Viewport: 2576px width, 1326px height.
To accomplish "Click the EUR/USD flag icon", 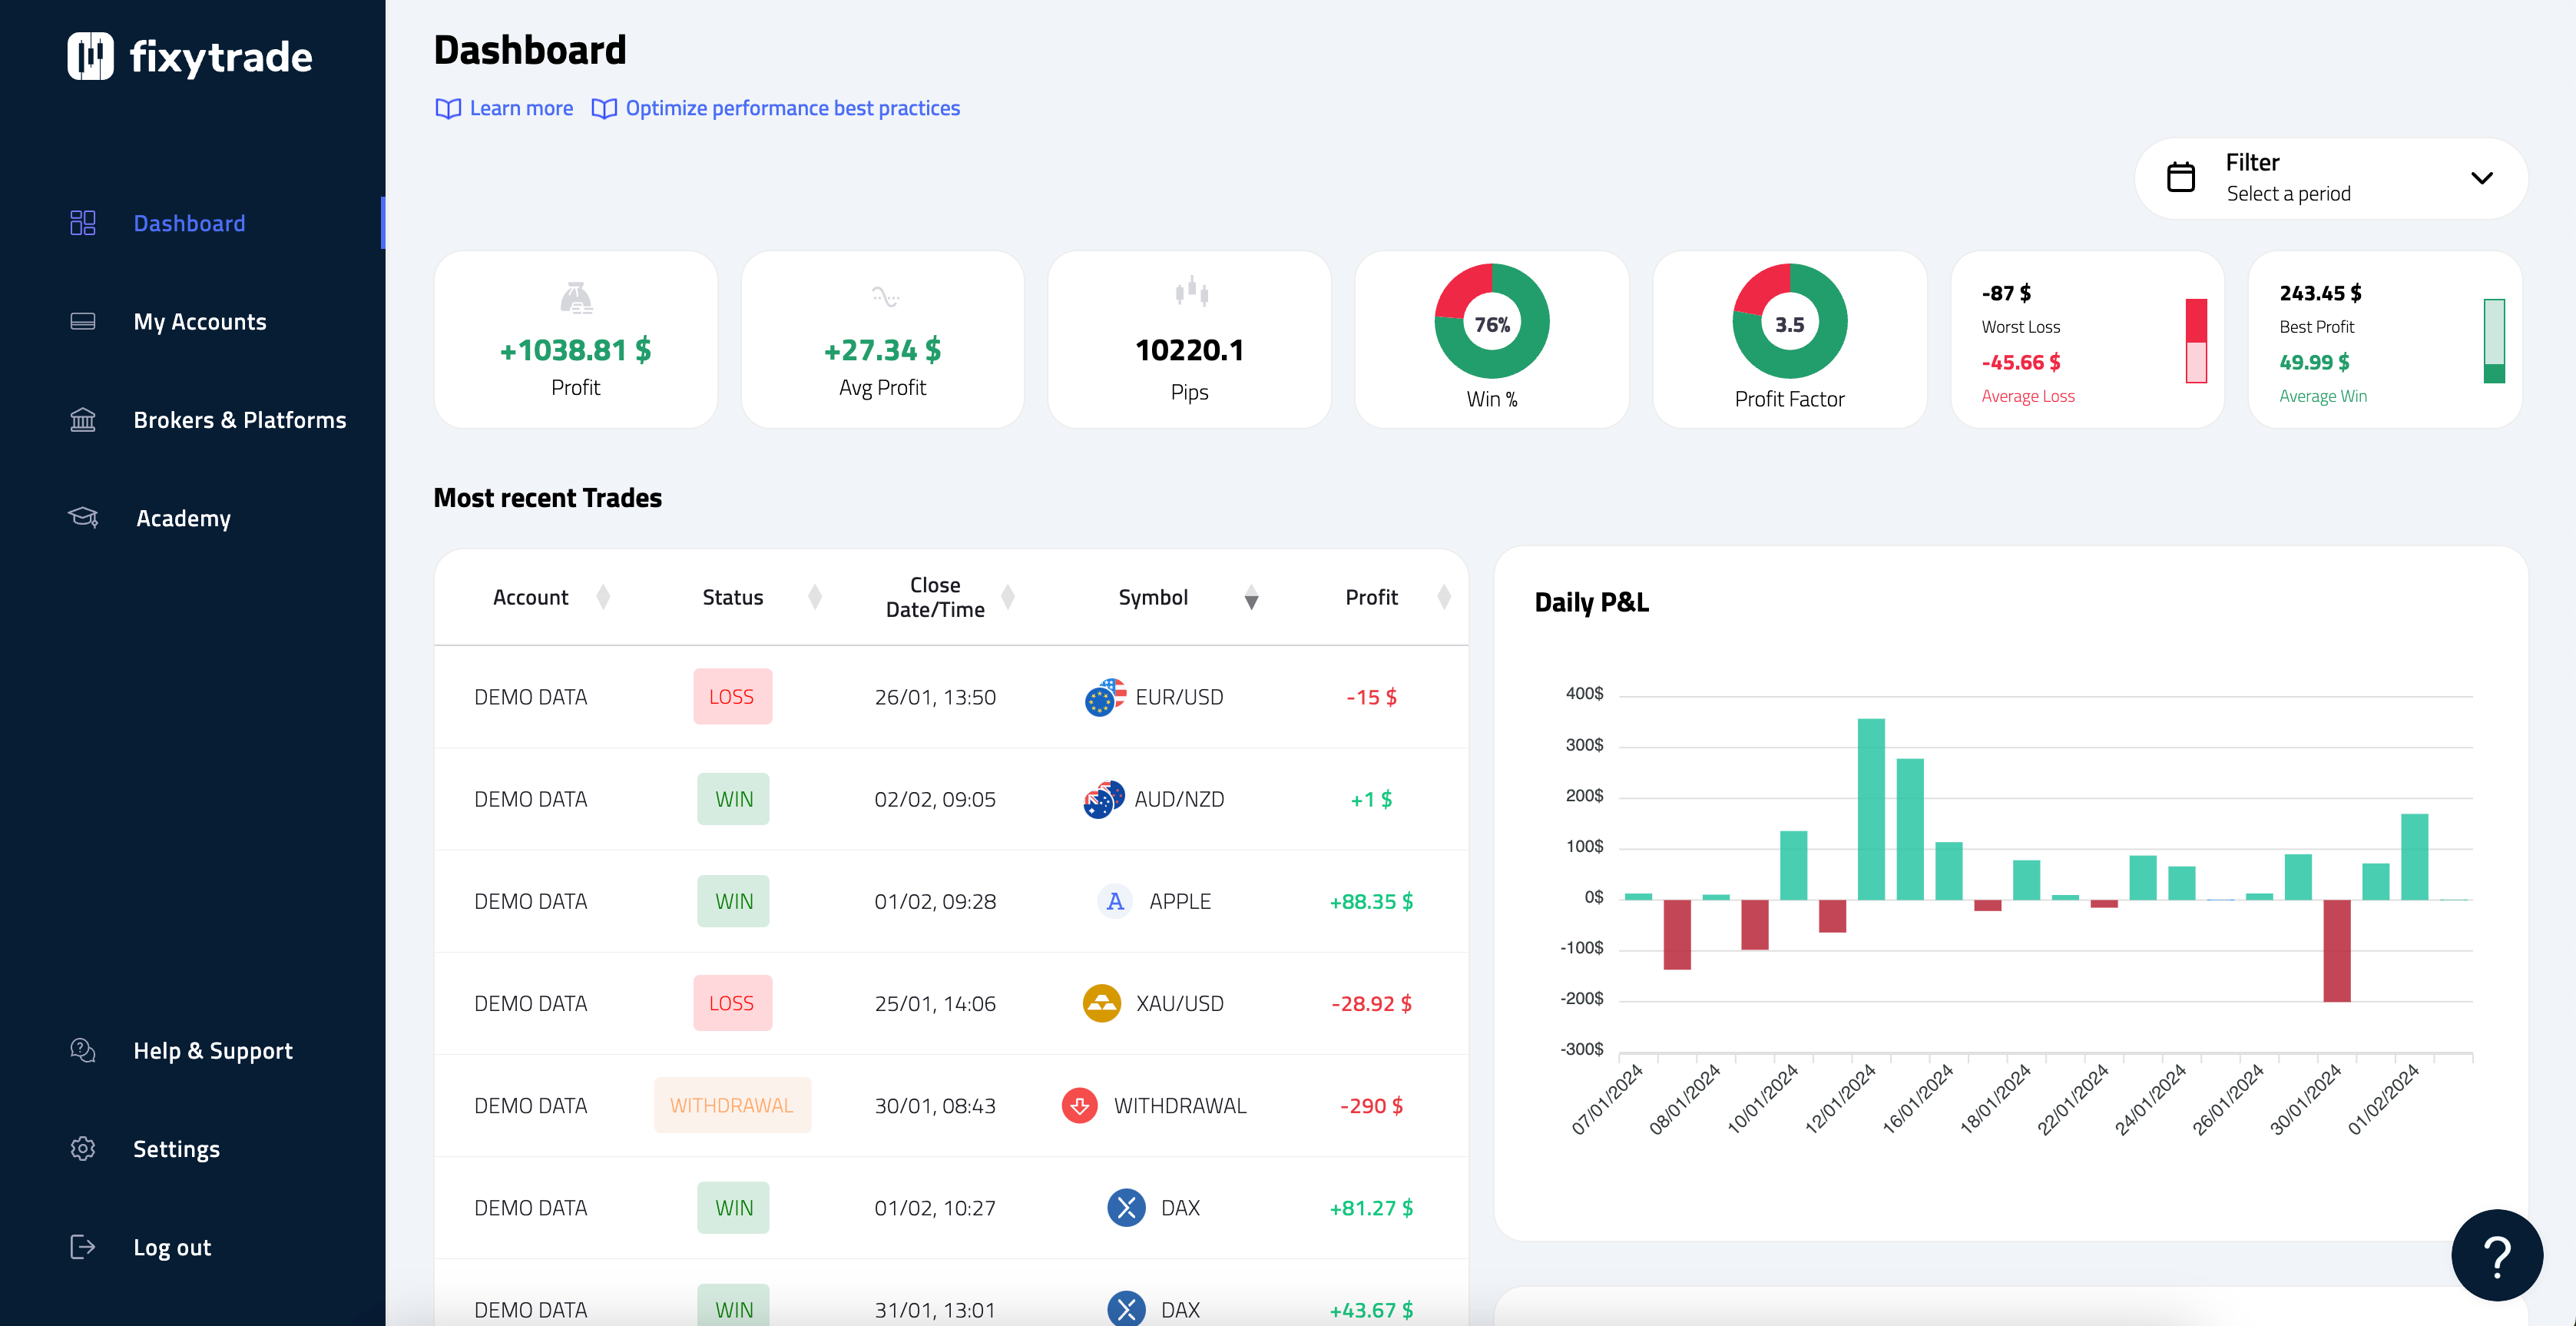I will pos(1105,697).
